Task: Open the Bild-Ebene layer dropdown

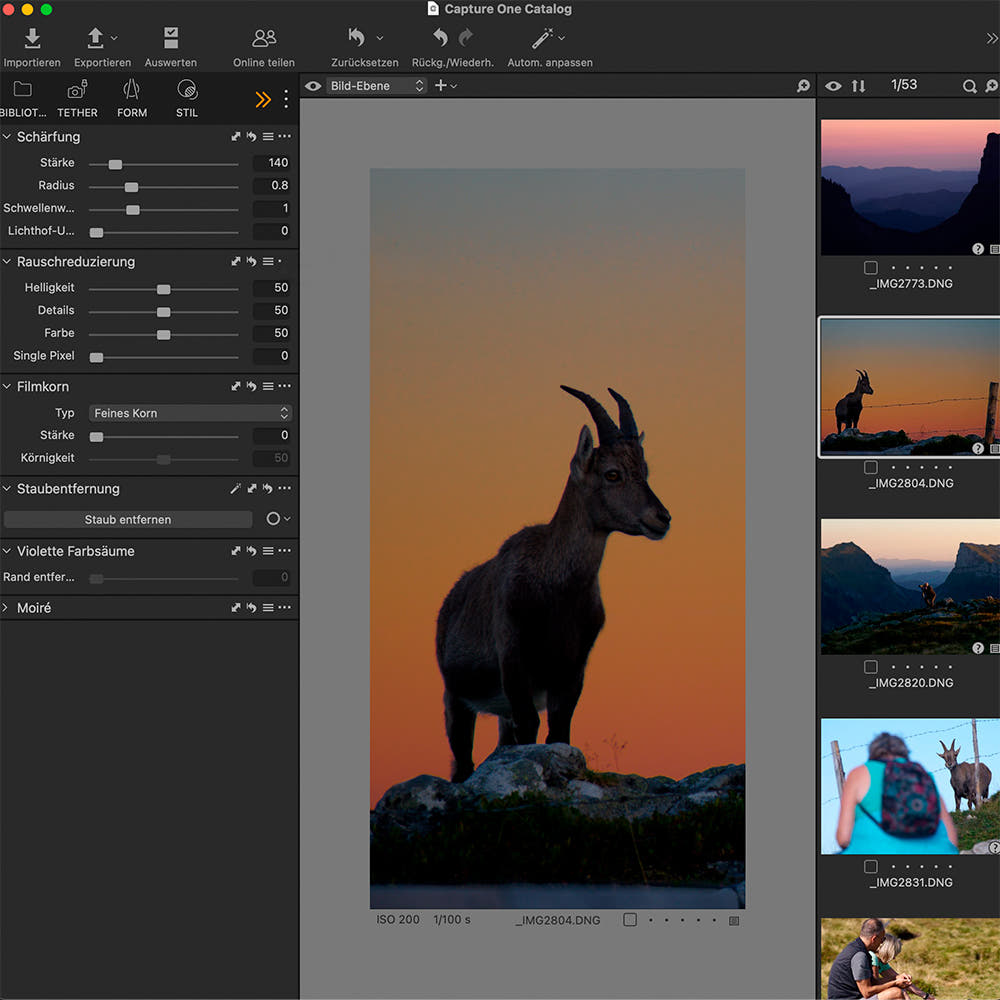Action: point(376,86)
